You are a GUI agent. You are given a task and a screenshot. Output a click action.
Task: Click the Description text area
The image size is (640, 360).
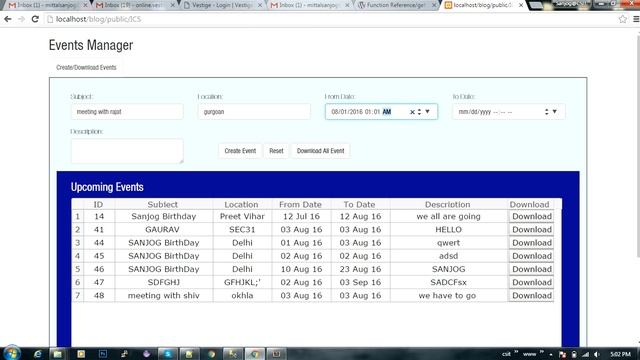pos(127,151)
